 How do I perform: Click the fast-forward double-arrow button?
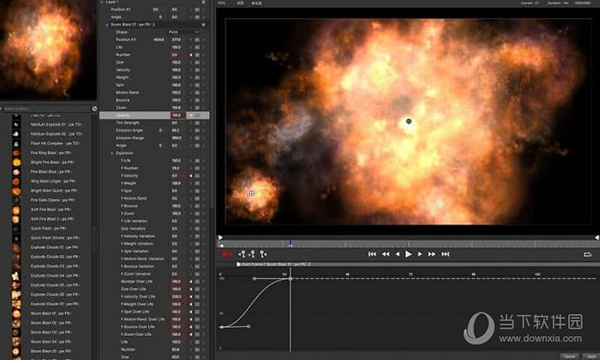[x=432, y=254]
